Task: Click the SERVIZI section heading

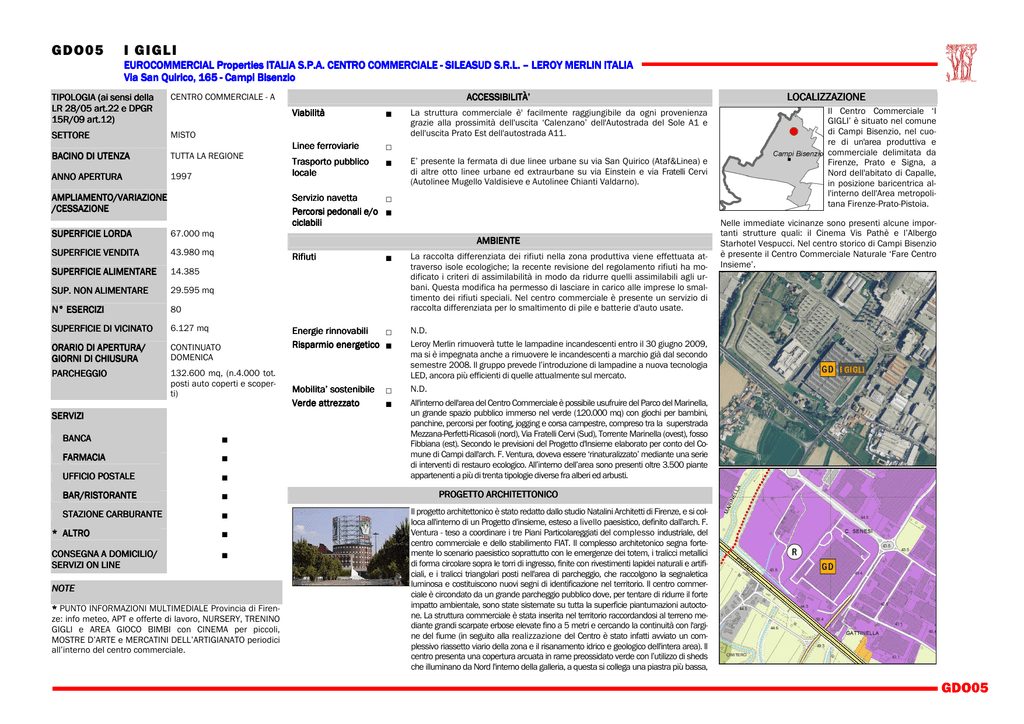Action: click(x=68, y=416)
